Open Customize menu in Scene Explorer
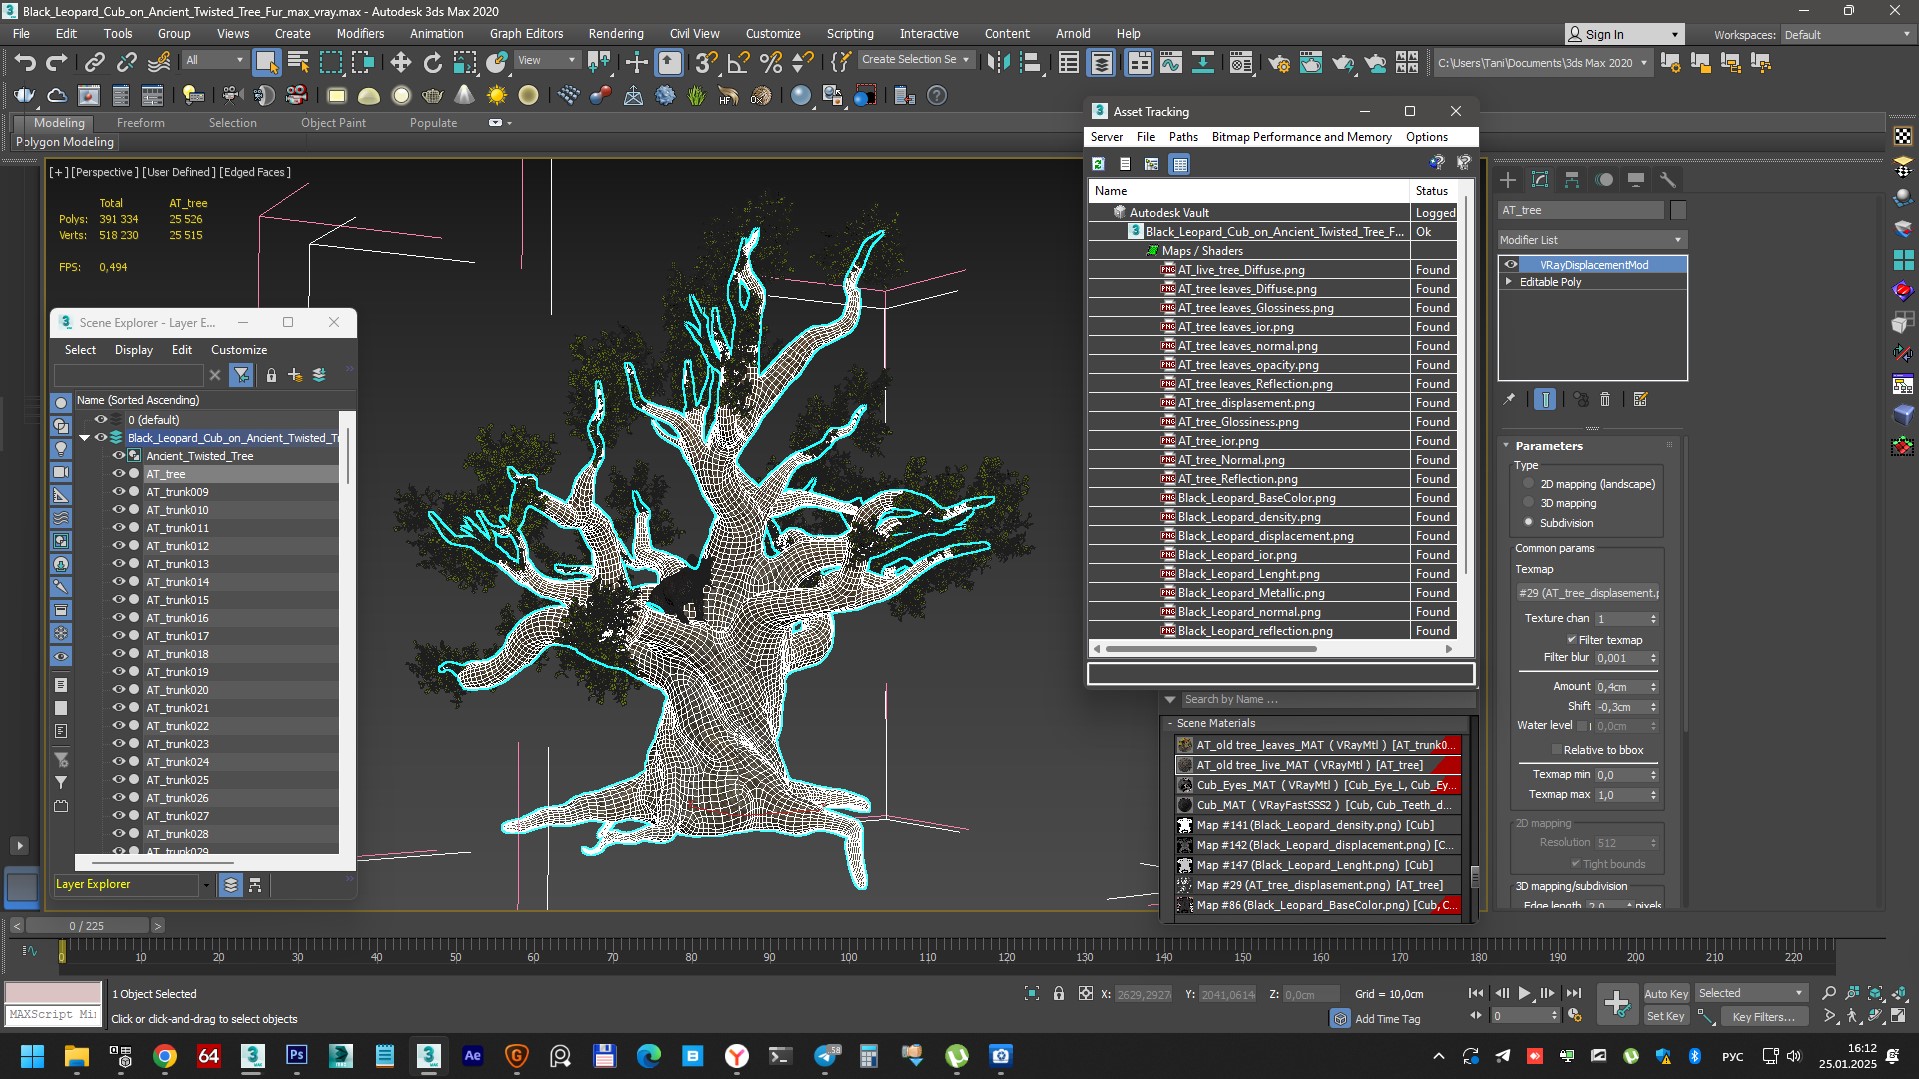 pyautogui.click(x=239, y=350)
